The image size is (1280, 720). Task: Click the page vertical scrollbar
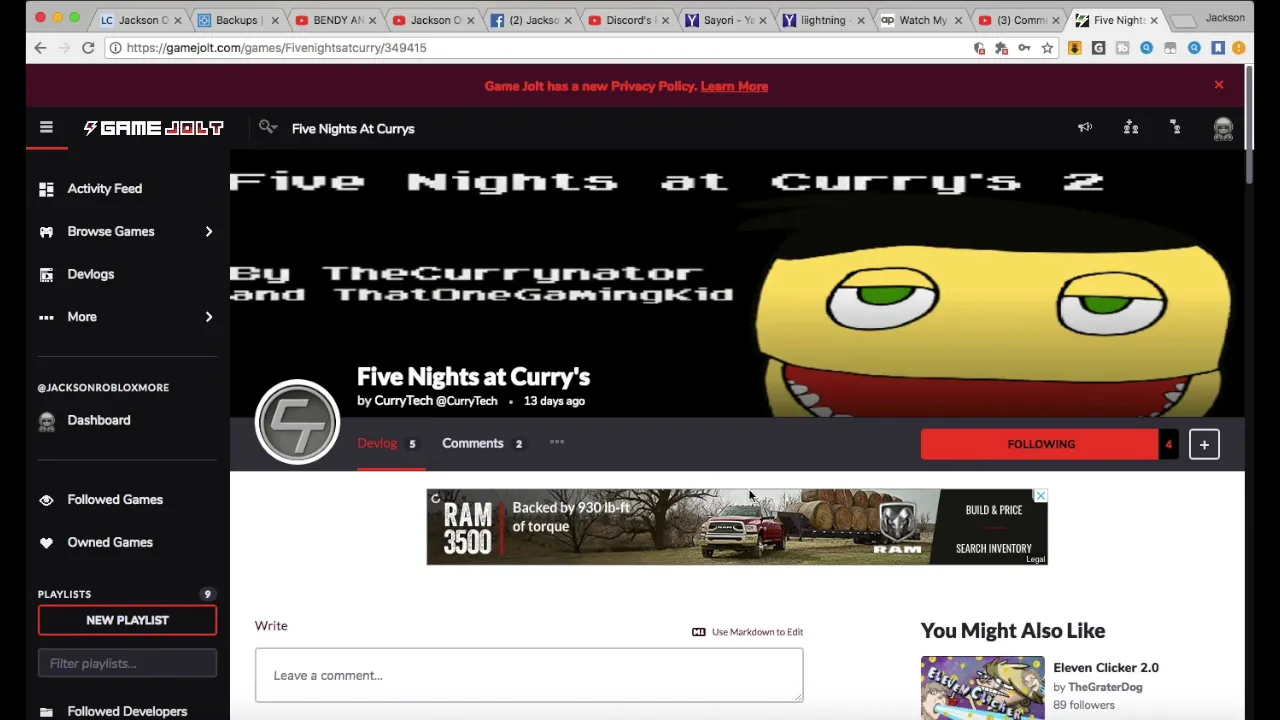coord(1249,125)
